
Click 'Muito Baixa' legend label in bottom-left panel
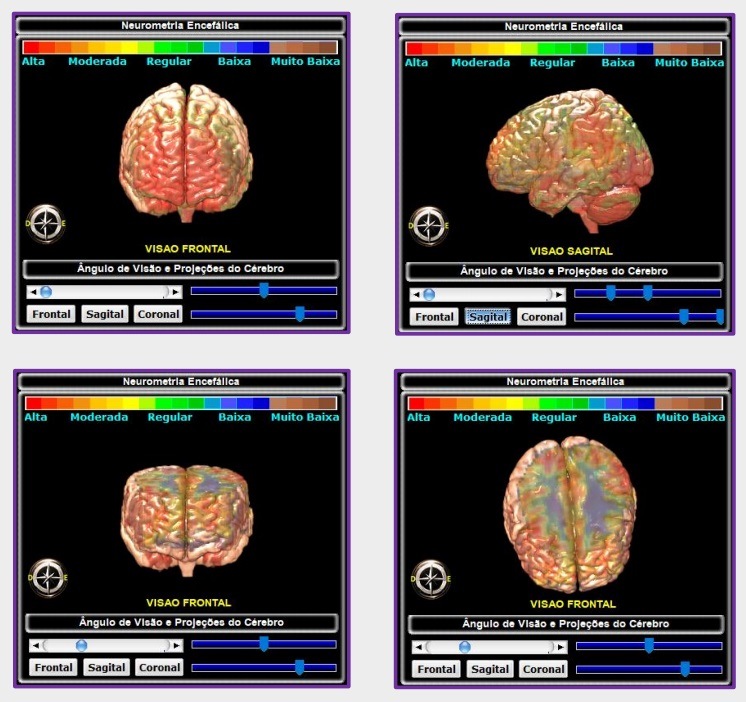tap(305, 417)
